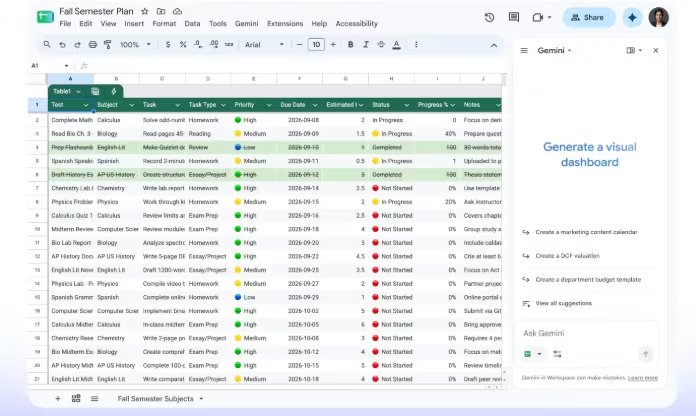Format as currency with dollar icon
The height and width of the screenshot is (416, 696).
pos(168,44)
